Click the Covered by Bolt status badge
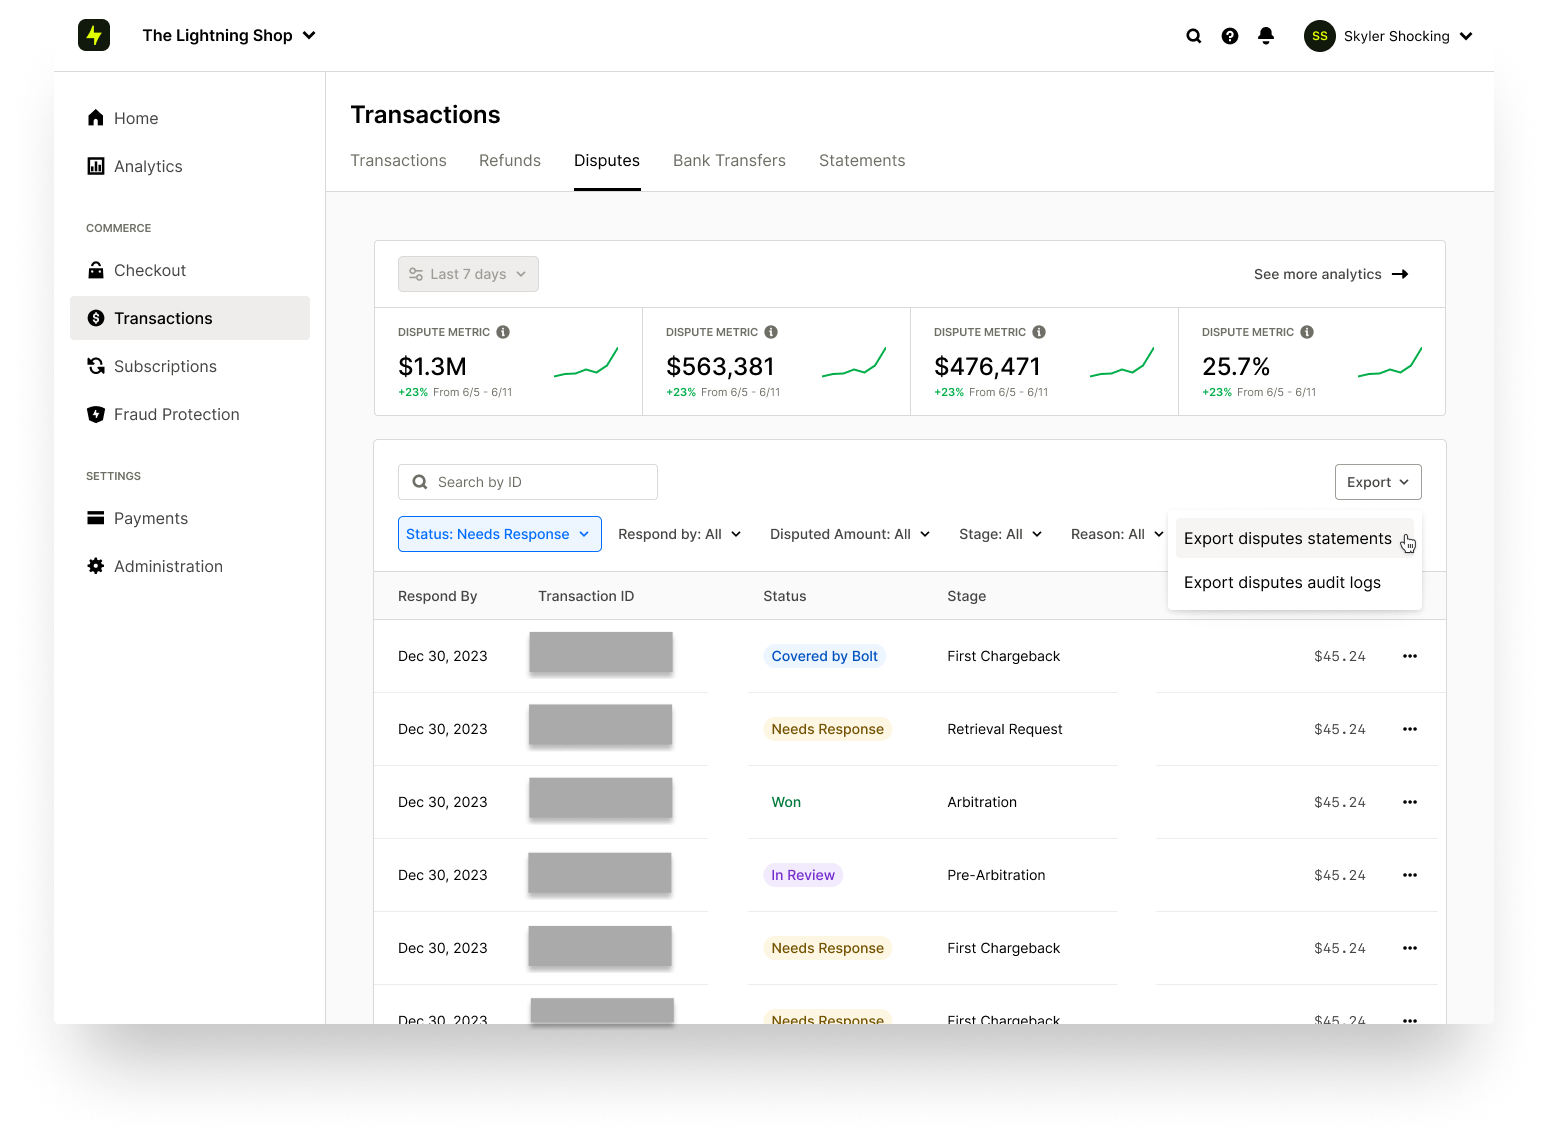Screen dimensions: 1548x1142 click(824, 656)
